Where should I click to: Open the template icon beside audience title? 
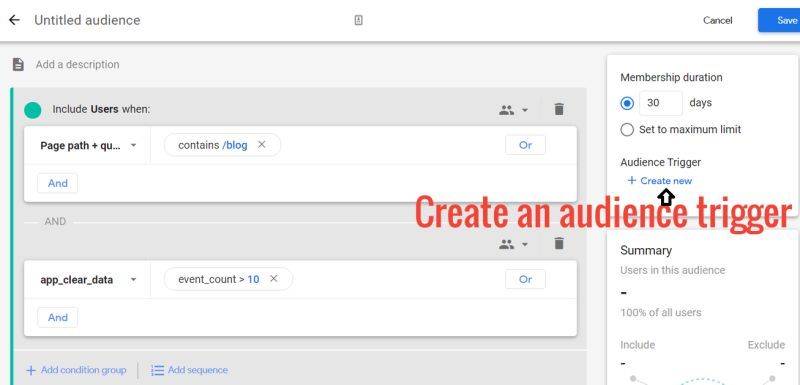[358, 20]
